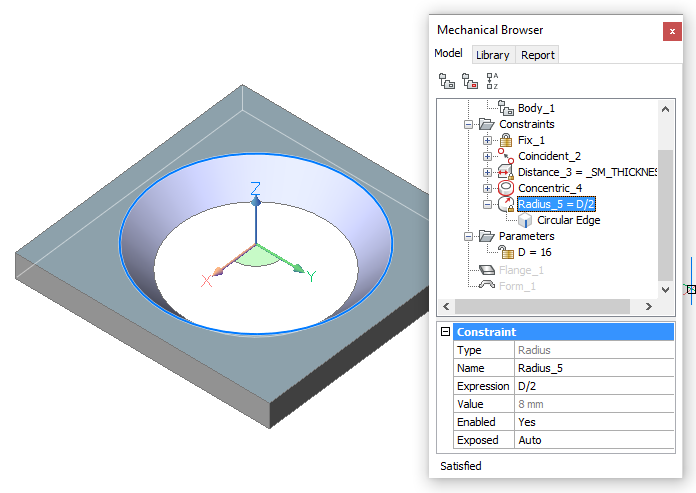Open the Report tab

(x=537, y=55)
